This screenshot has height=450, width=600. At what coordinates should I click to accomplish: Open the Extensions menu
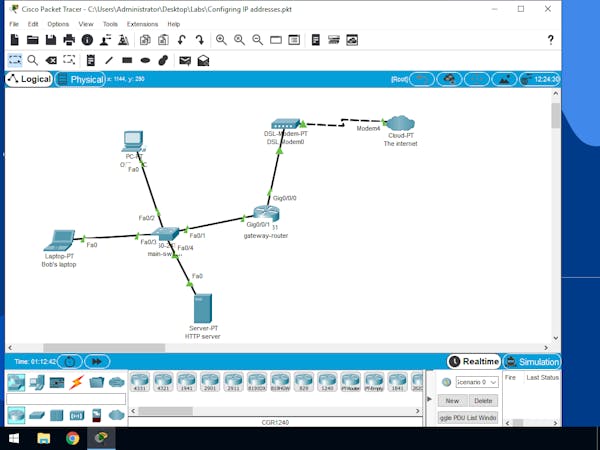point(142,24)
